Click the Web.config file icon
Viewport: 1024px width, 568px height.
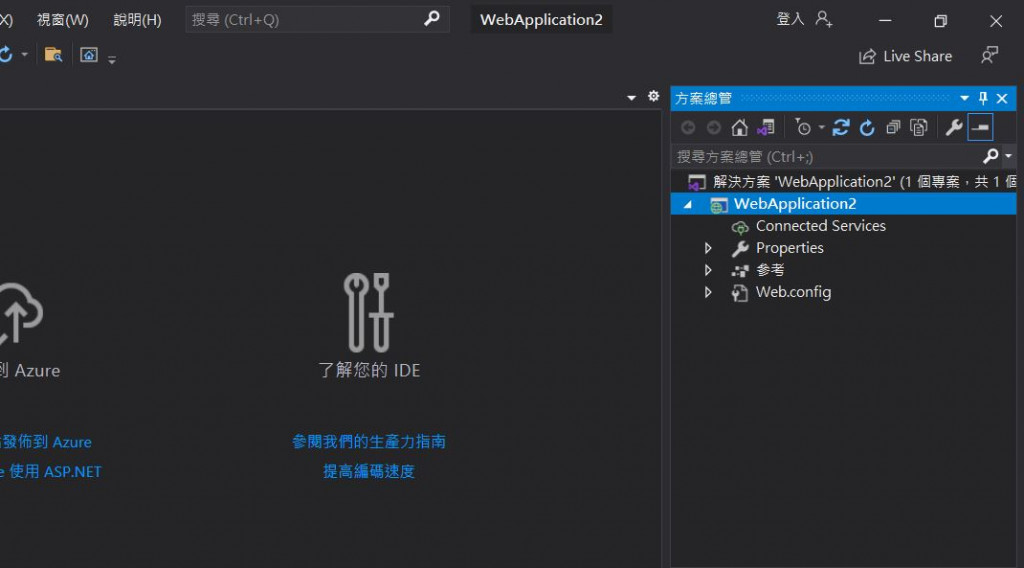pyautogui.click(x=739, y=292)
